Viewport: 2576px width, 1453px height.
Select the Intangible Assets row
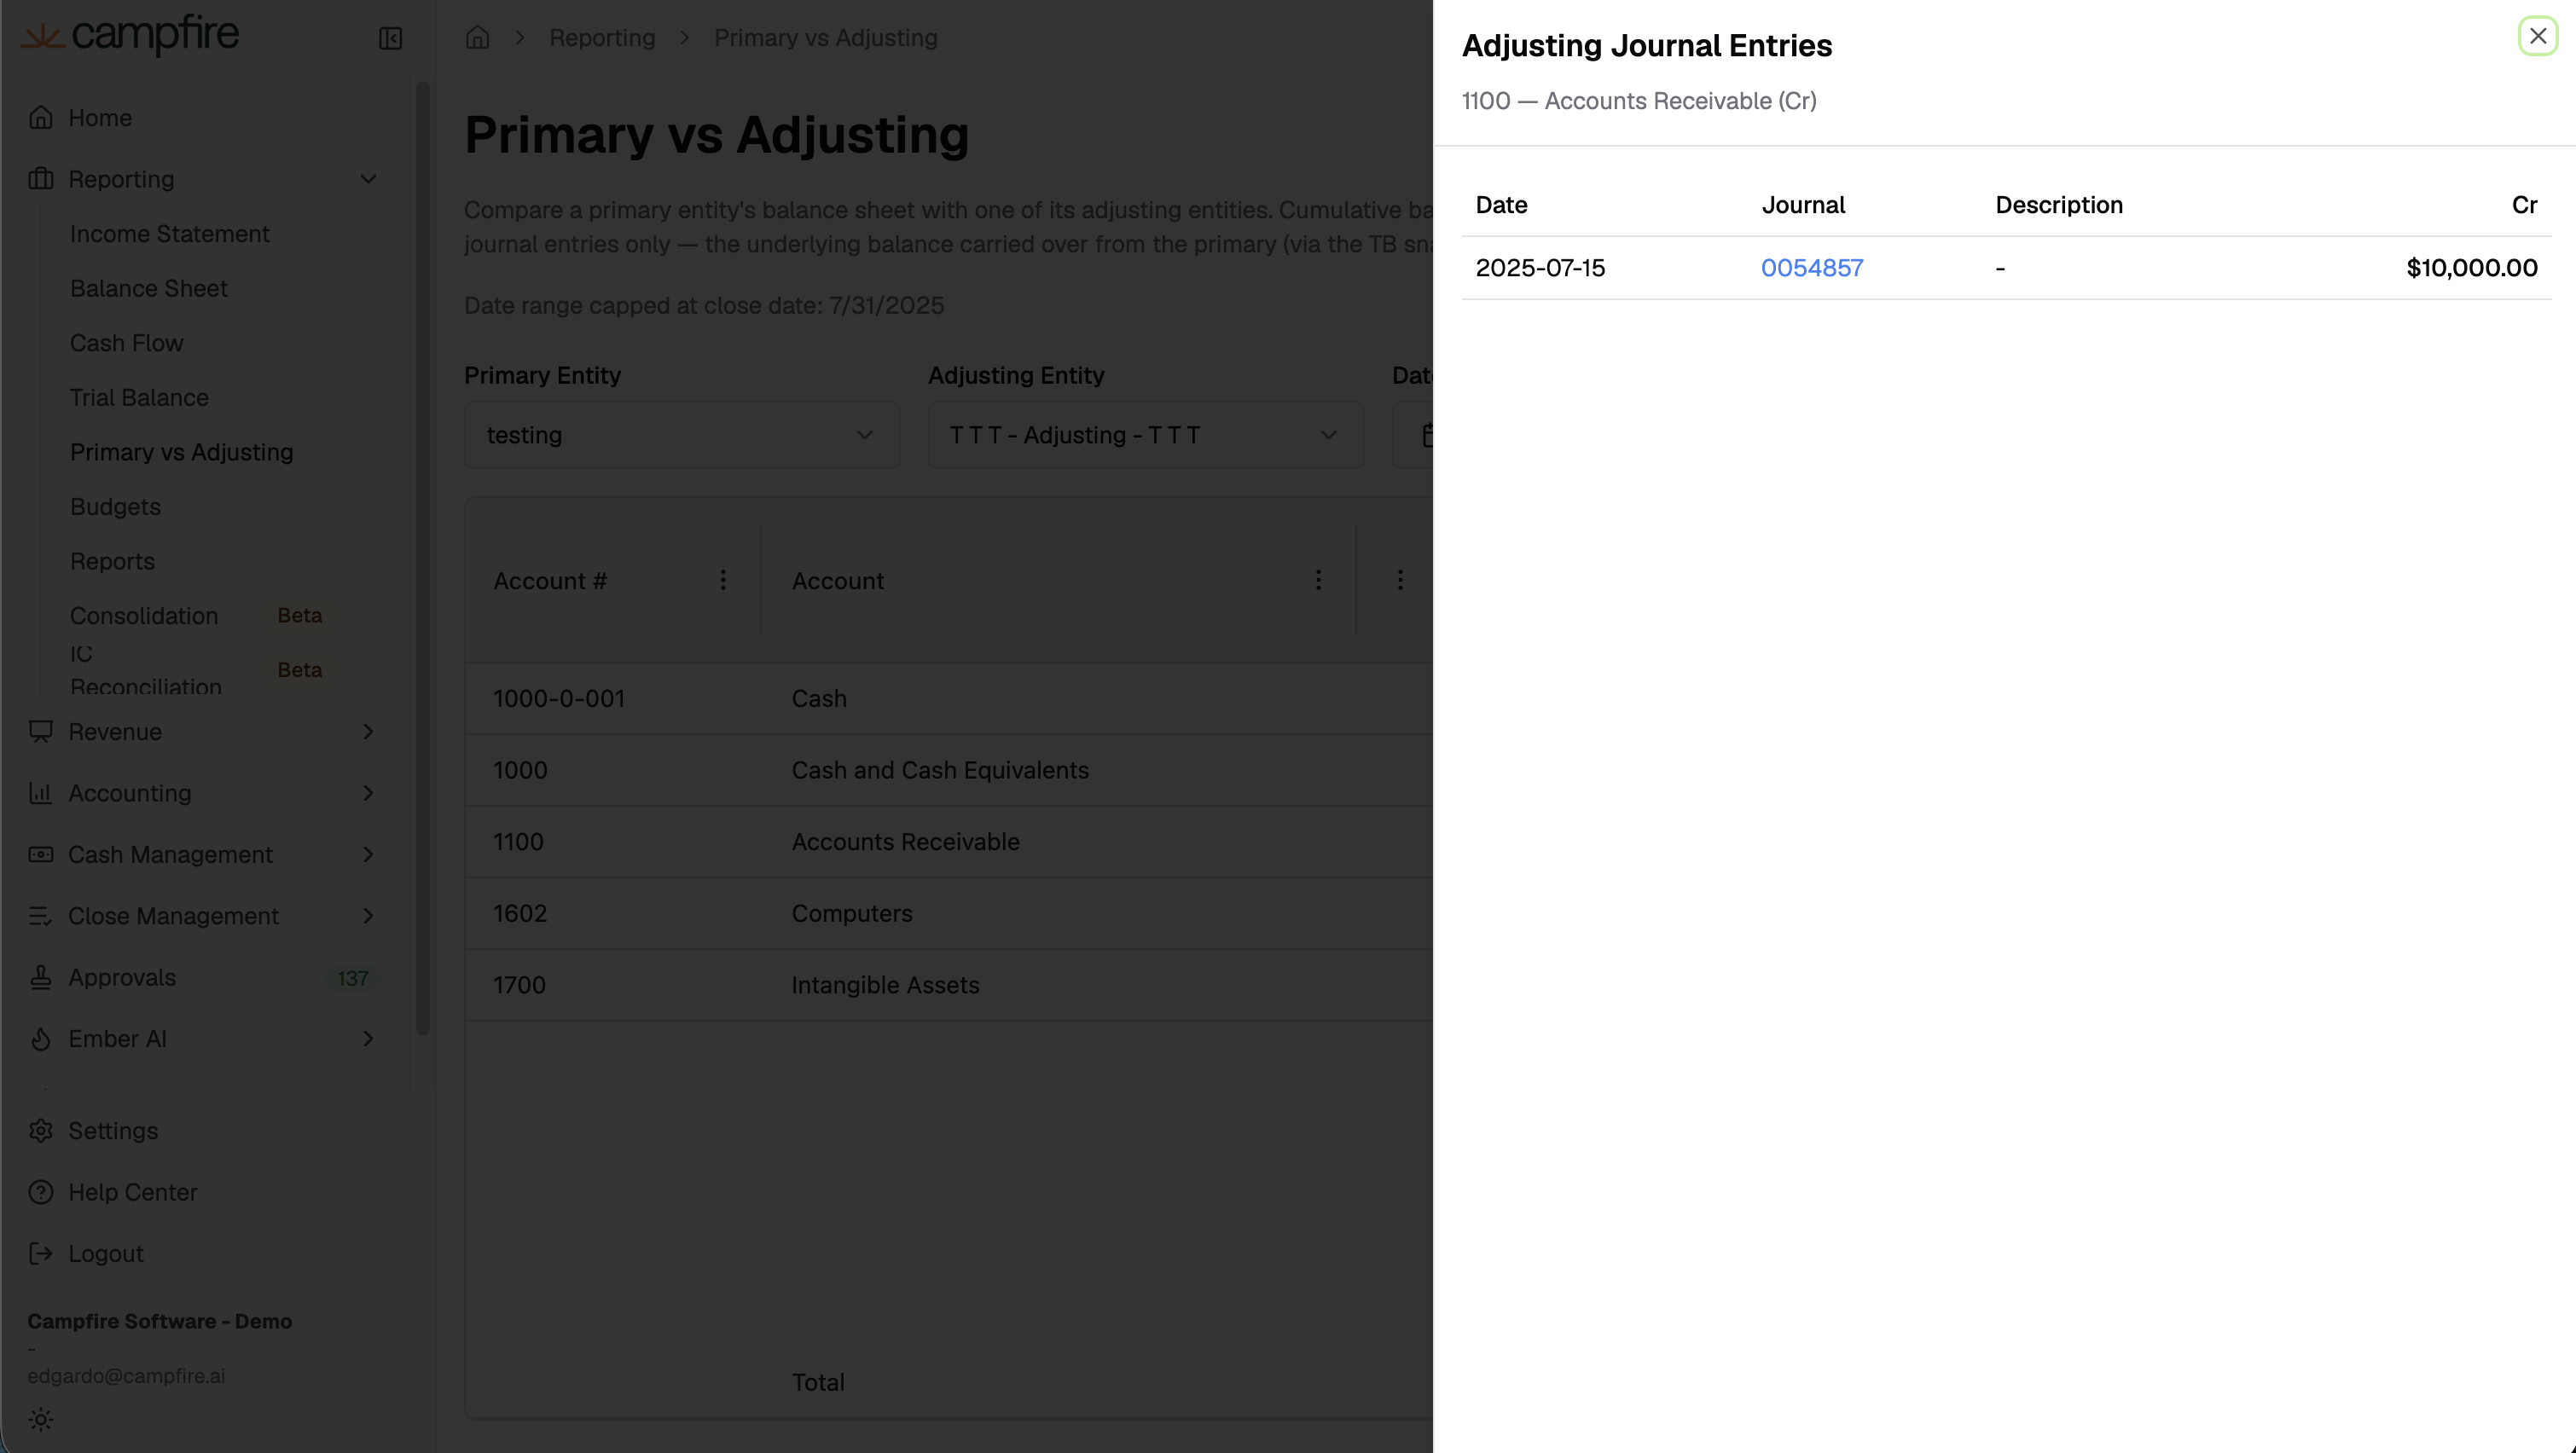949,985
